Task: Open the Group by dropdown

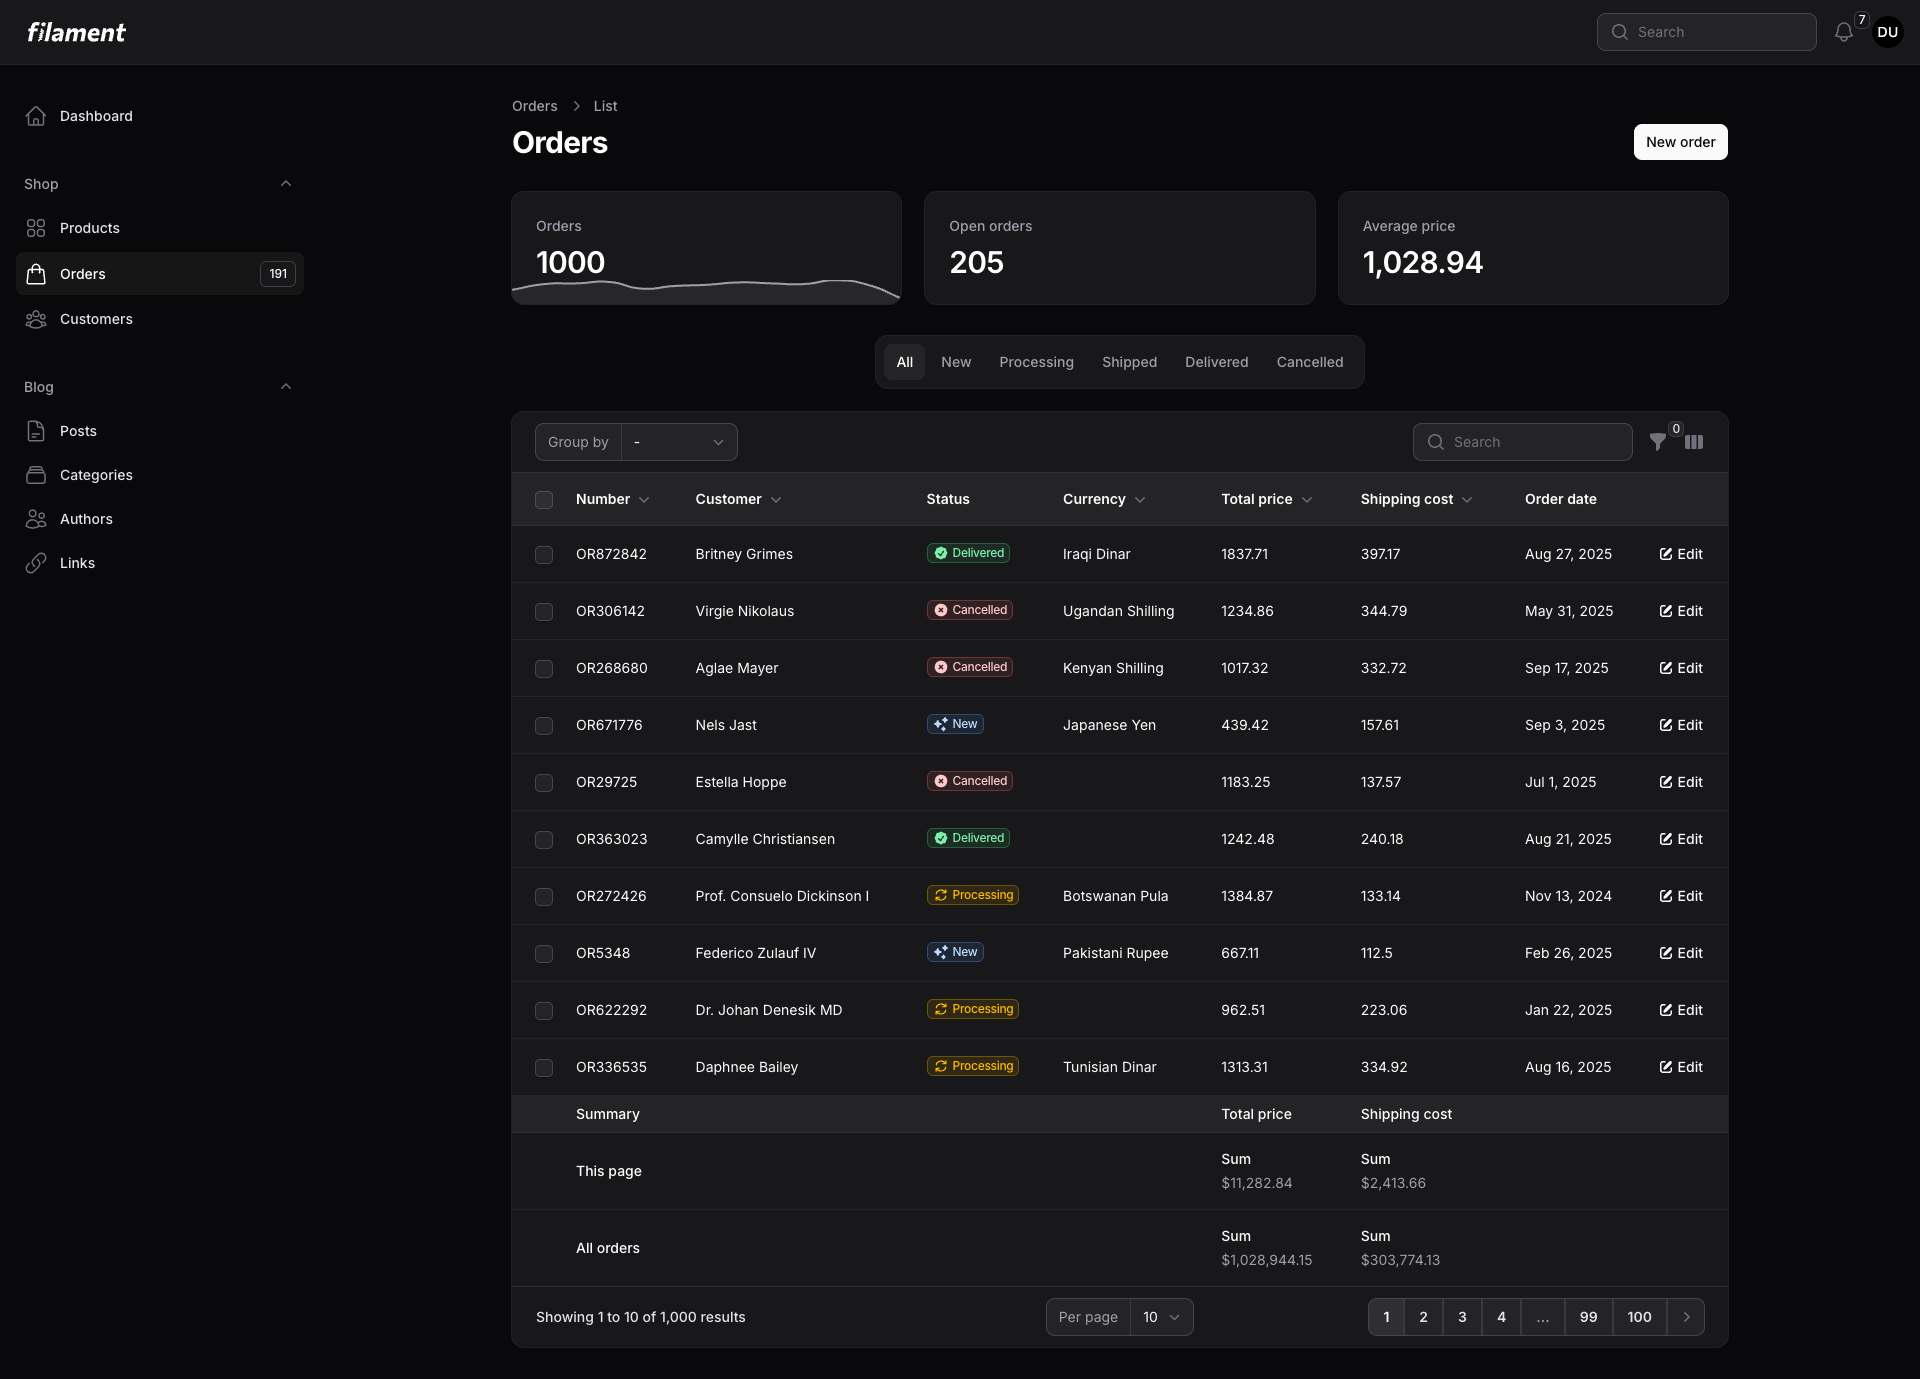Action: pyautogui.click(x=678, y=442)
